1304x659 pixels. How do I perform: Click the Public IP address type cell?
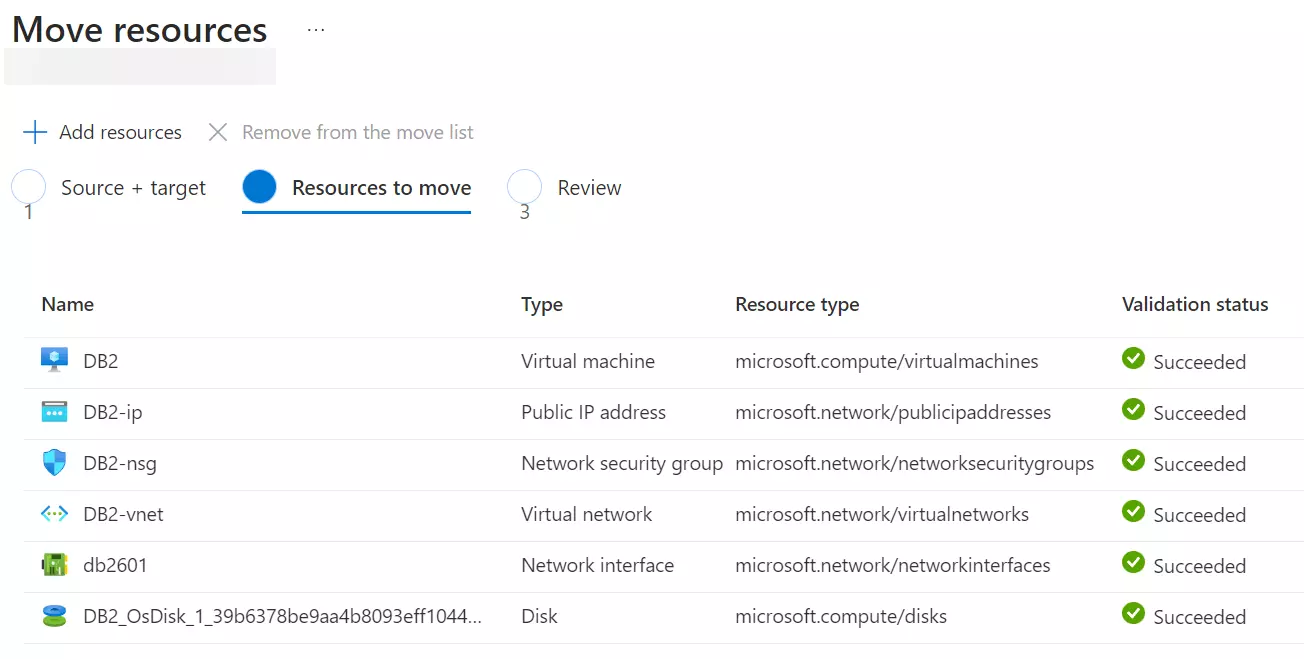pos(593,412)
